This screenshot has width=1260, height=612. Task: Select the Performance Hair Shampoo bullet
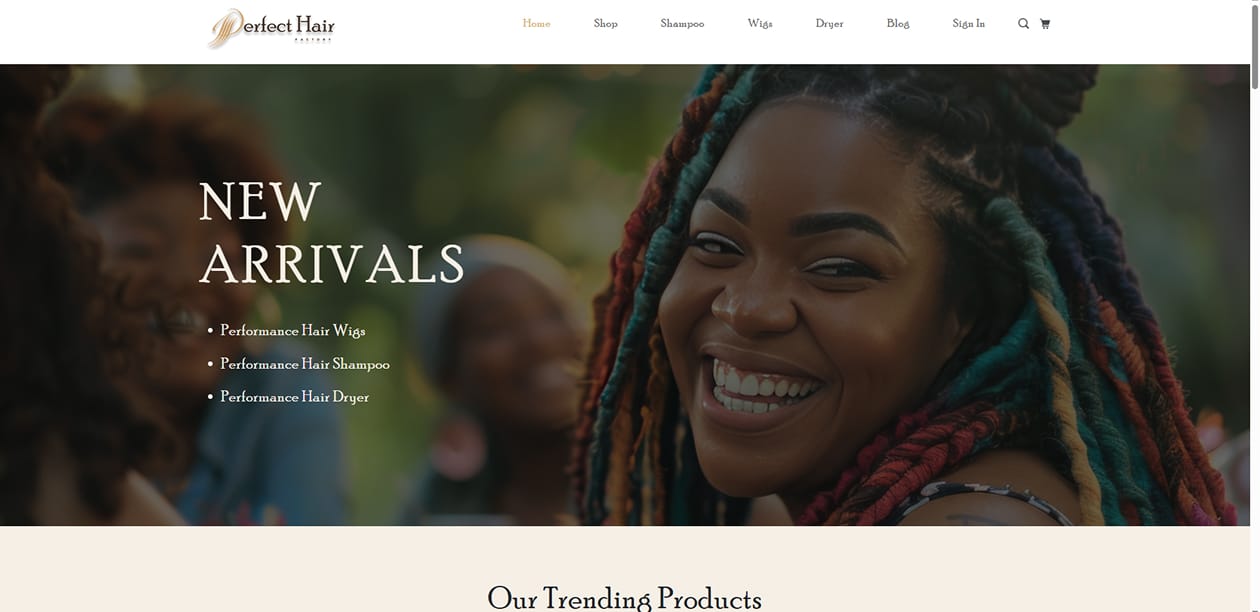(x=305, y=364)
